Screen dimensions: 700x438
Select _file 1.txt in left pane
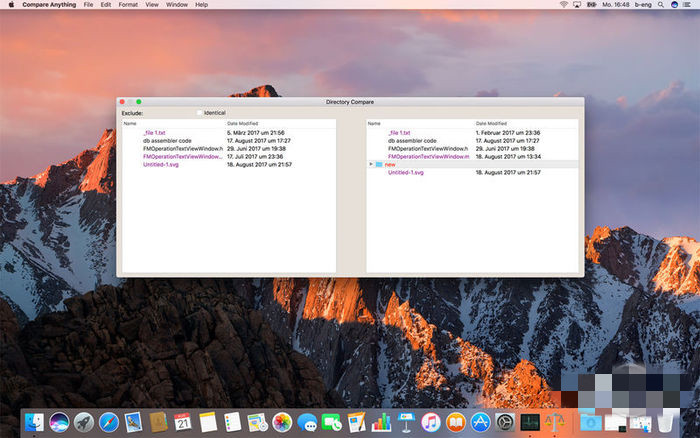click(x=154, y=132)
